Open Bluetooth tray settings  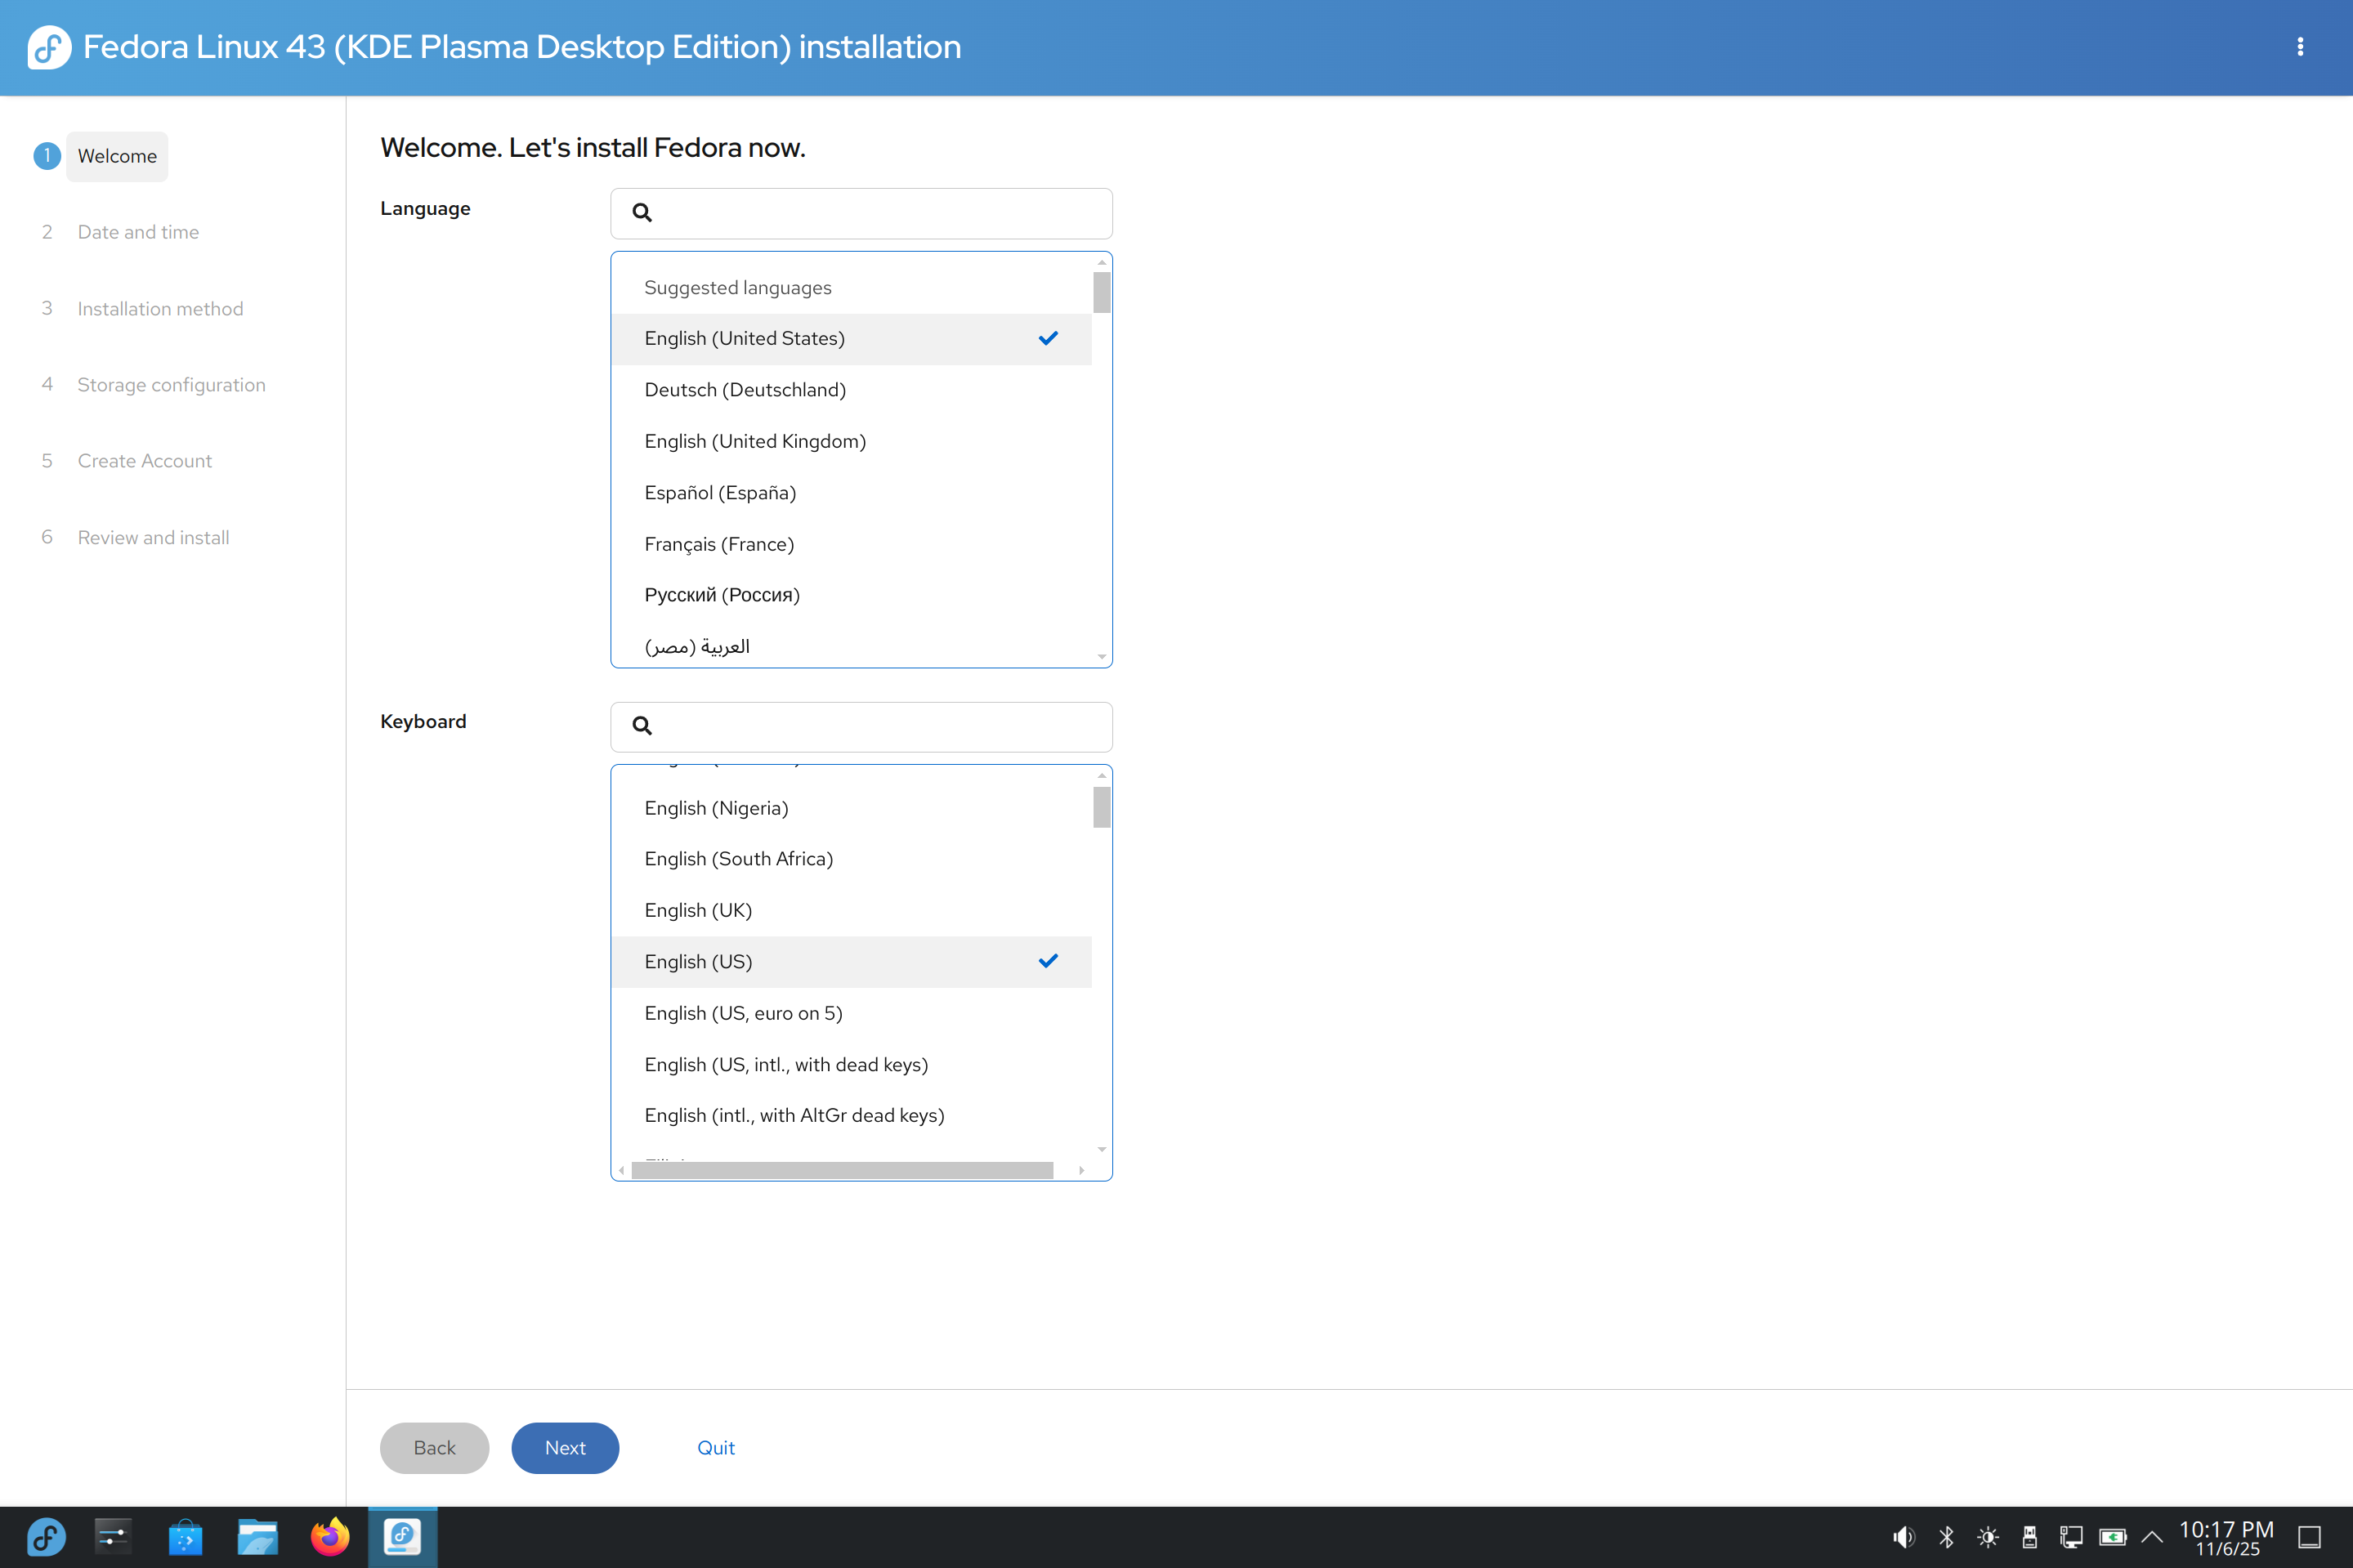coord(1946,1537)
